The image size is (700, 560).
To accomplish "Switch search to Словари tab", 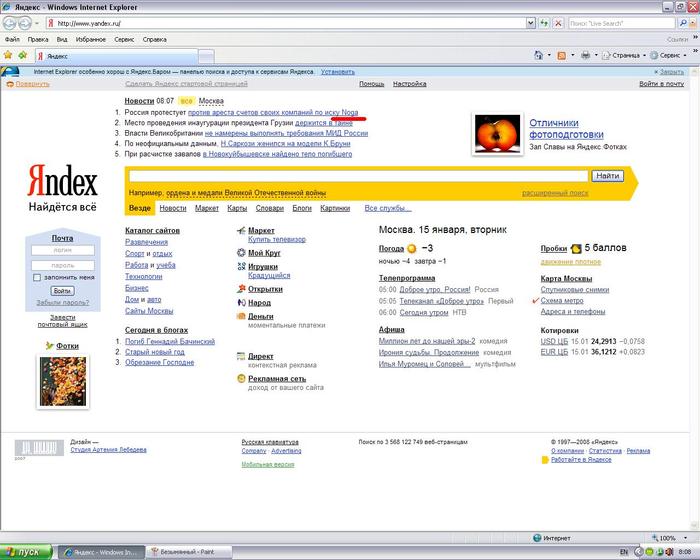I will point(270,208).
